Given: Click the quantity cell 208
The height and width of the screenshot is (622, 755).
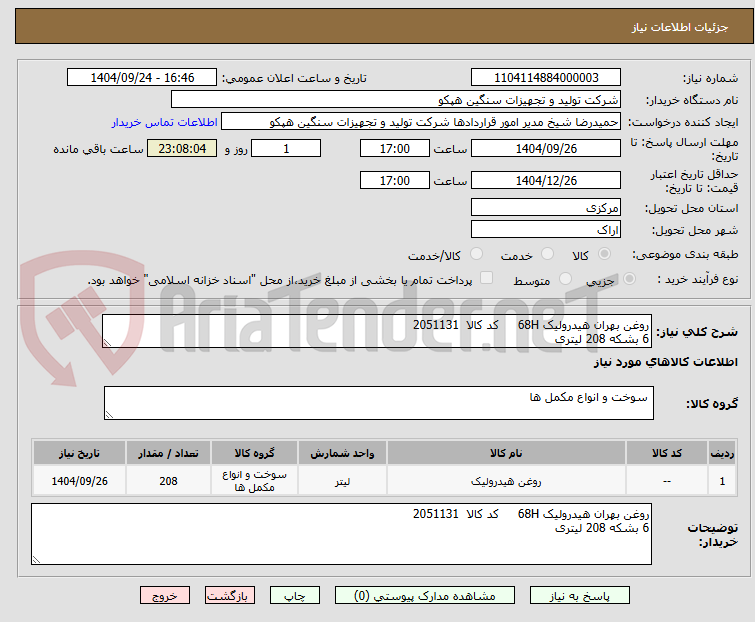Looking at the screenshot, I should coord(169,481).
